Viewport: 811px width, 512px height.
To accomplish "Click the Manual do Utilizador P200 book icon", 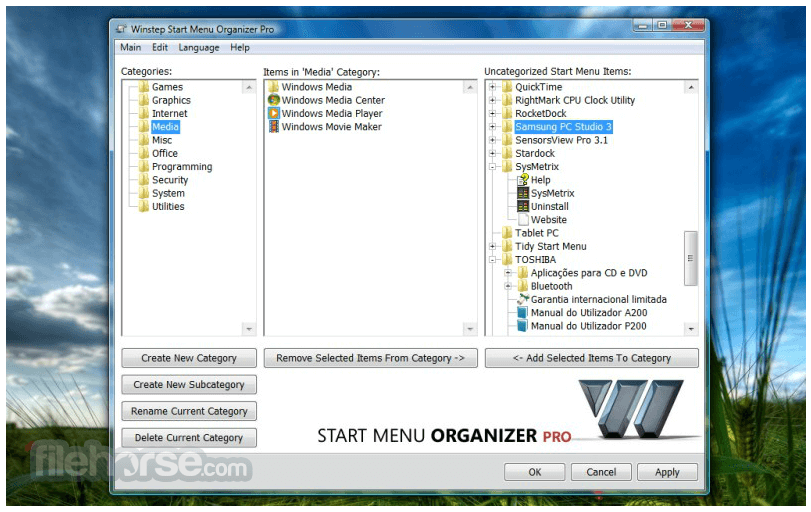I will tap(523, 326).
